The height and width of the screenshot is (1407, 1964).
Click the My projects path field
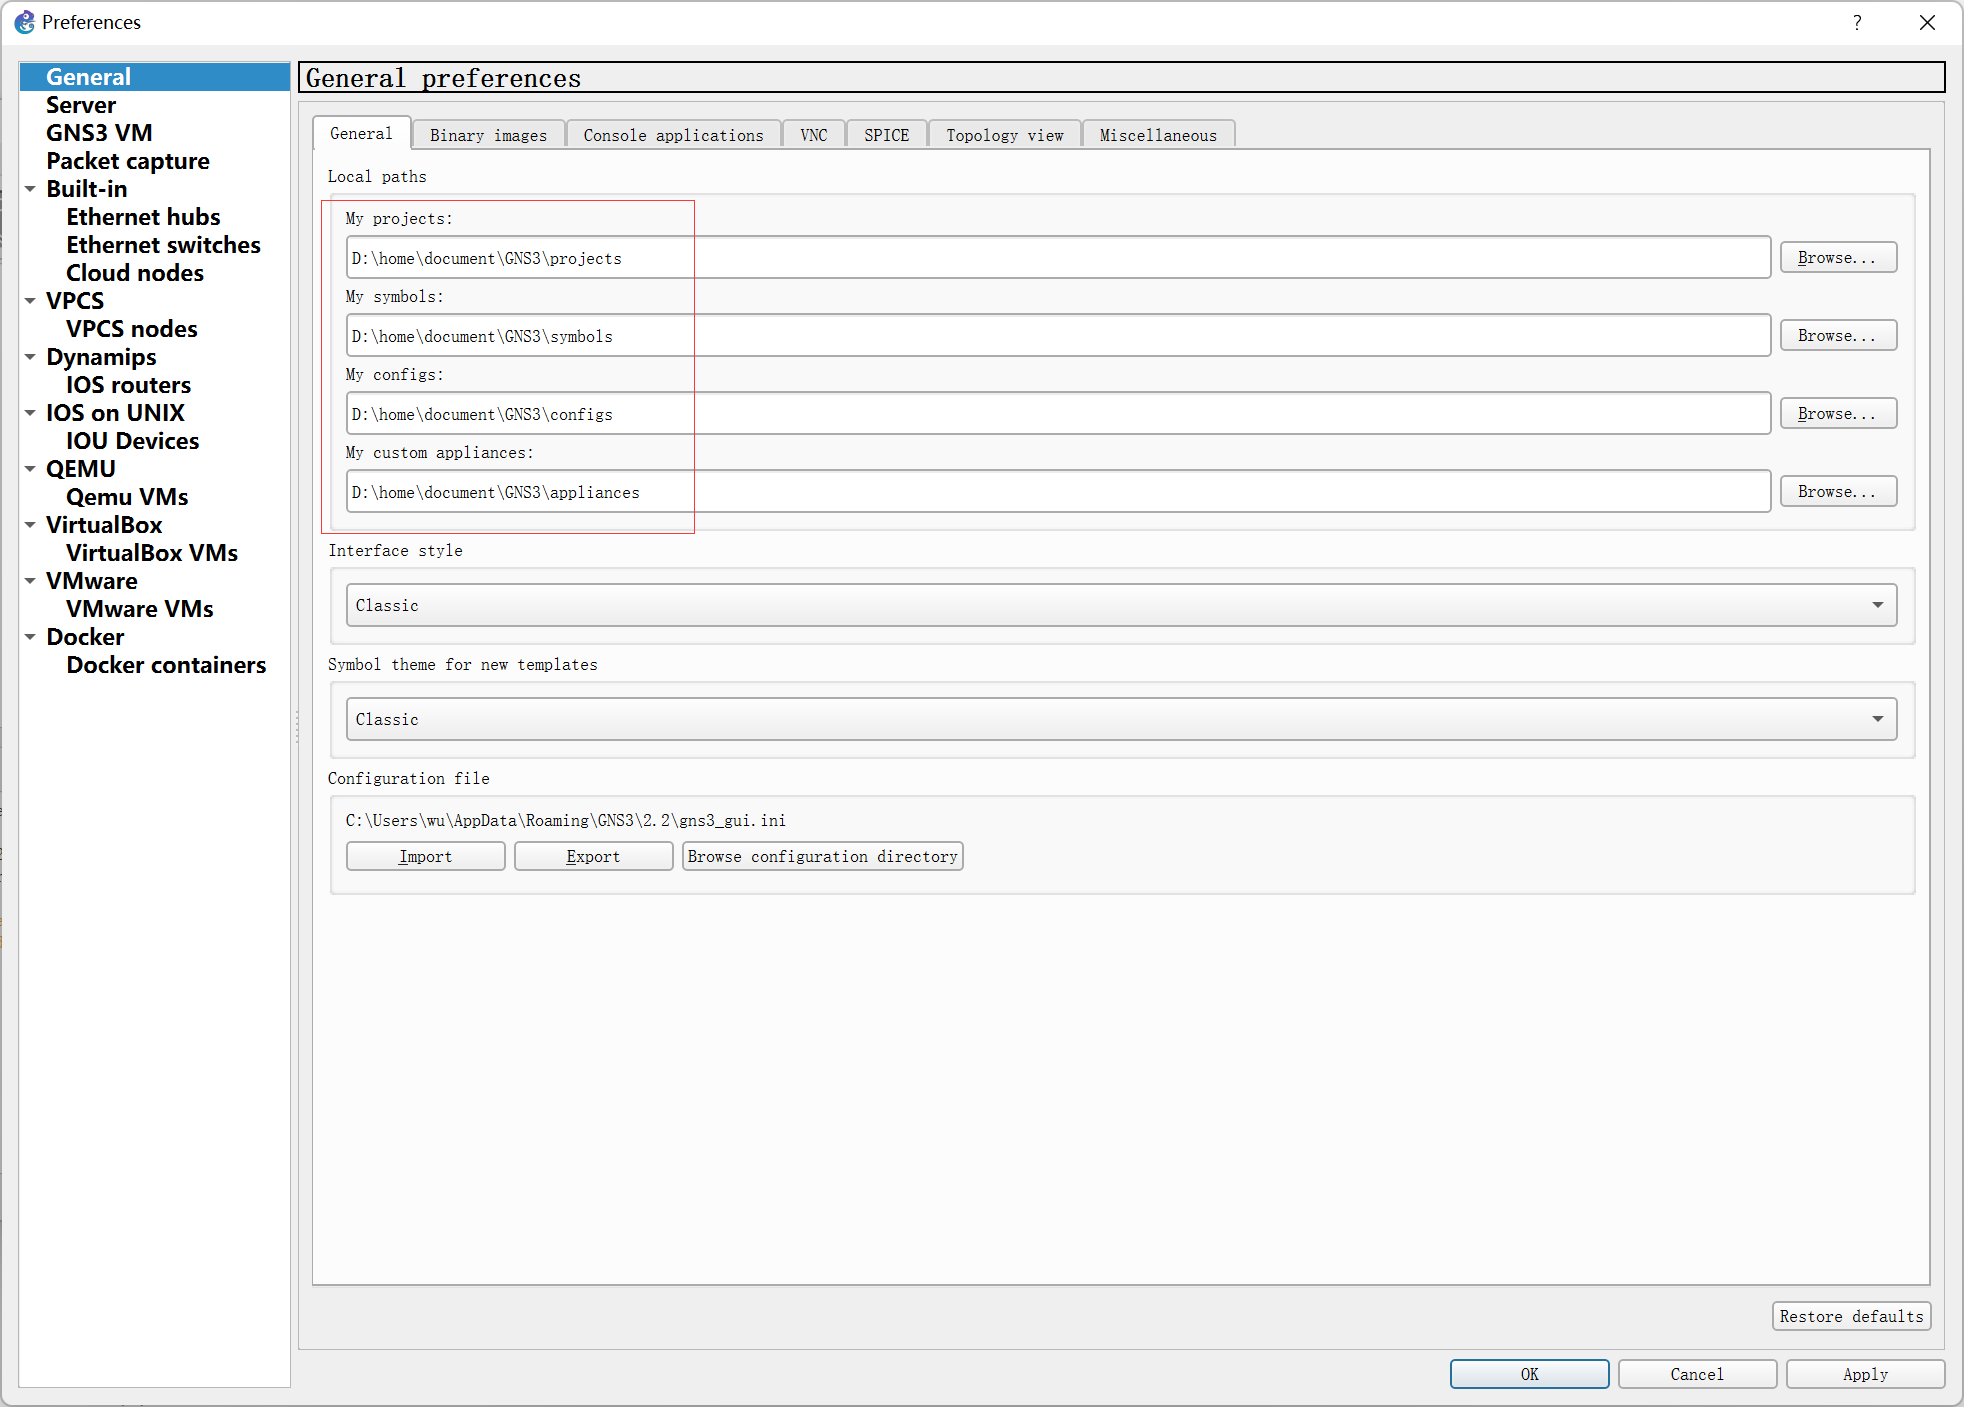tap(1058, 257)
